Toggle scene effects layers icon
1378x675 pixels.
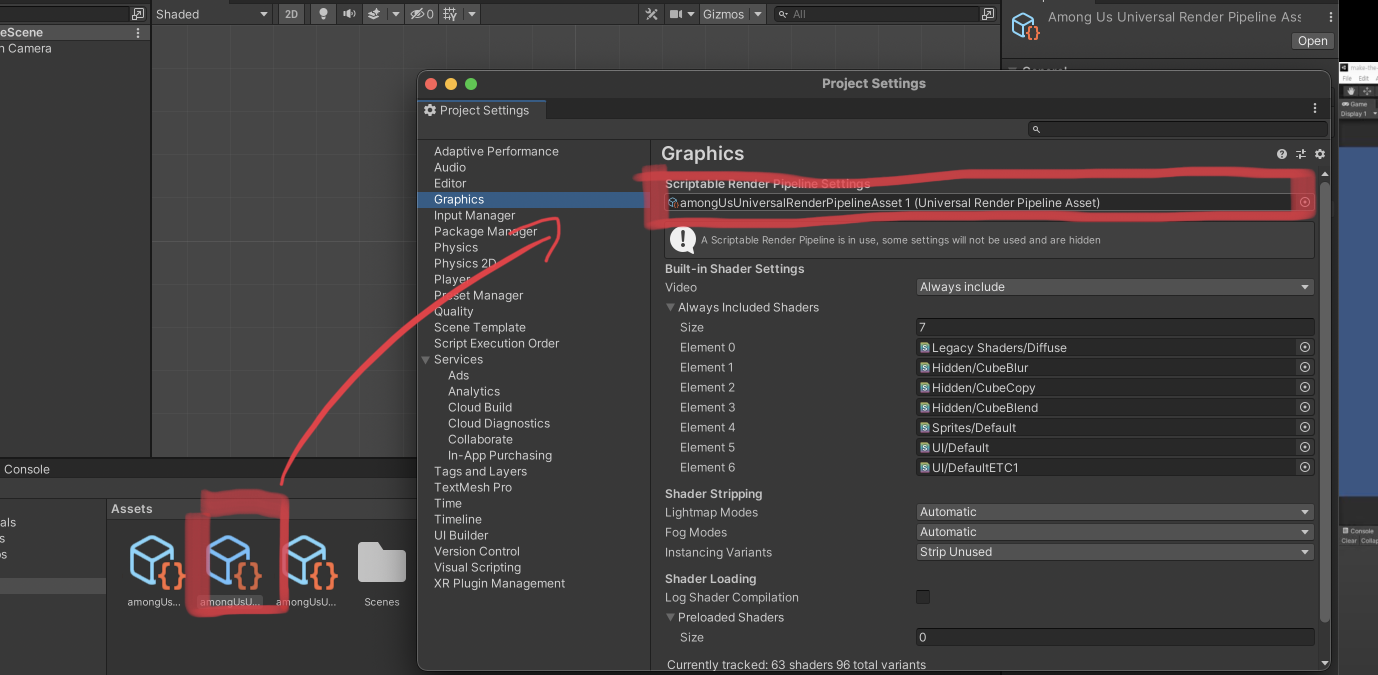[x=374, y=14]
